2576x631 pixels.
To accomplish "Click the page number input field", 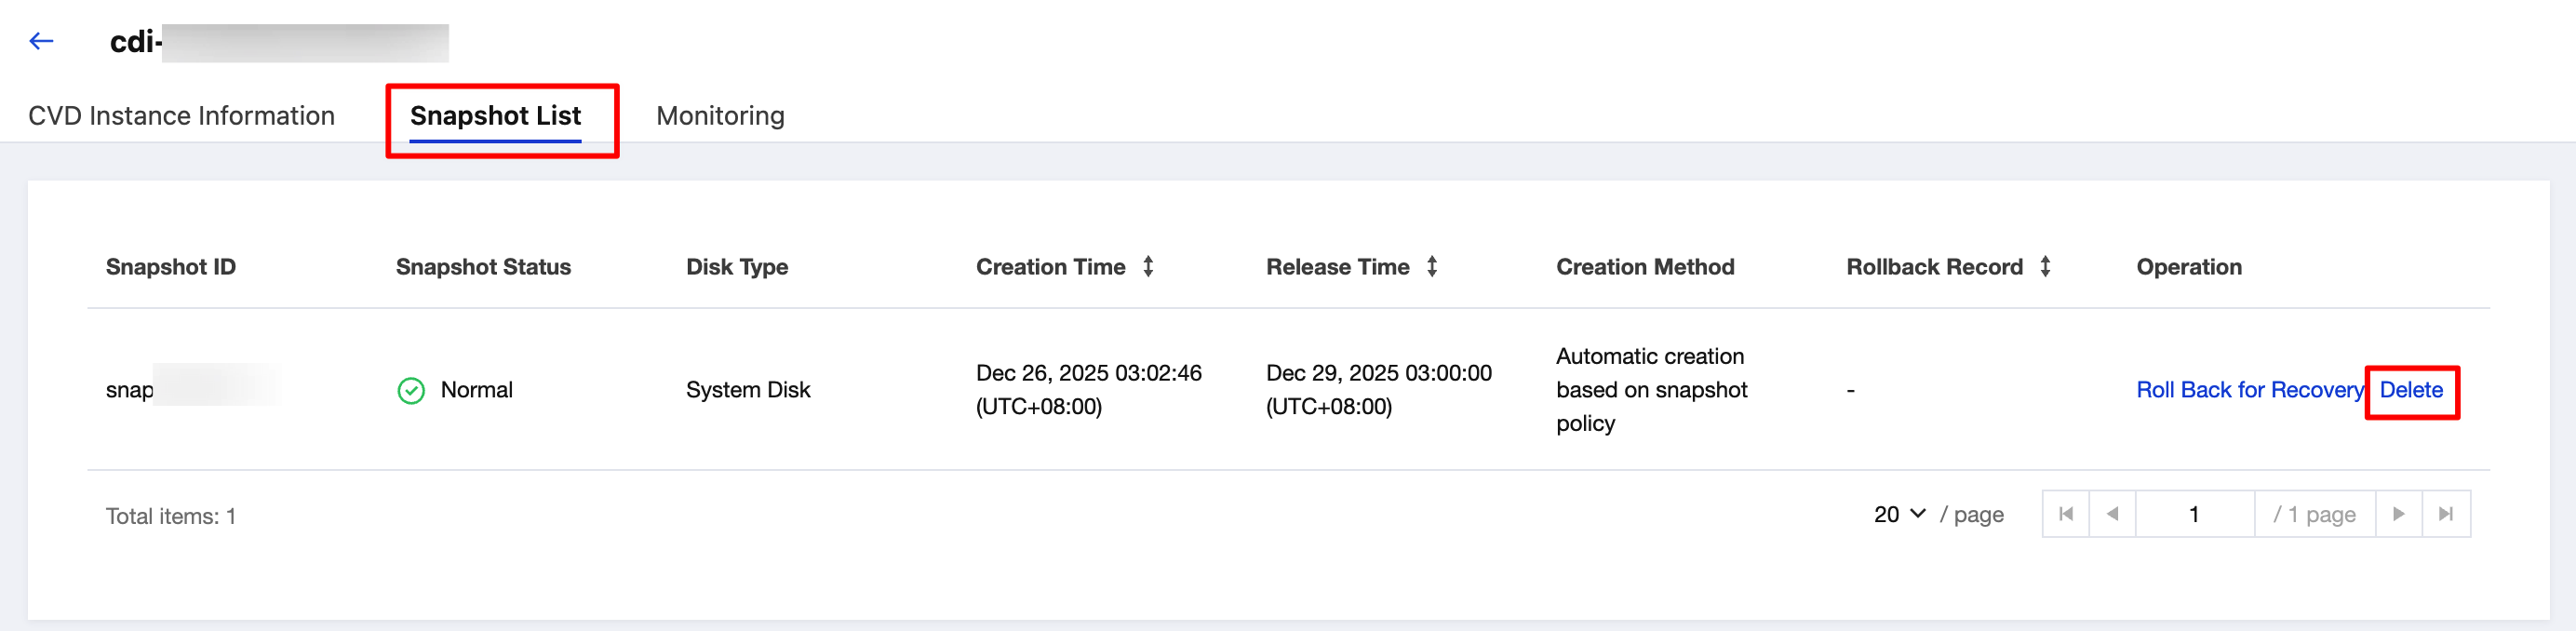I will tap(2194, 514).
